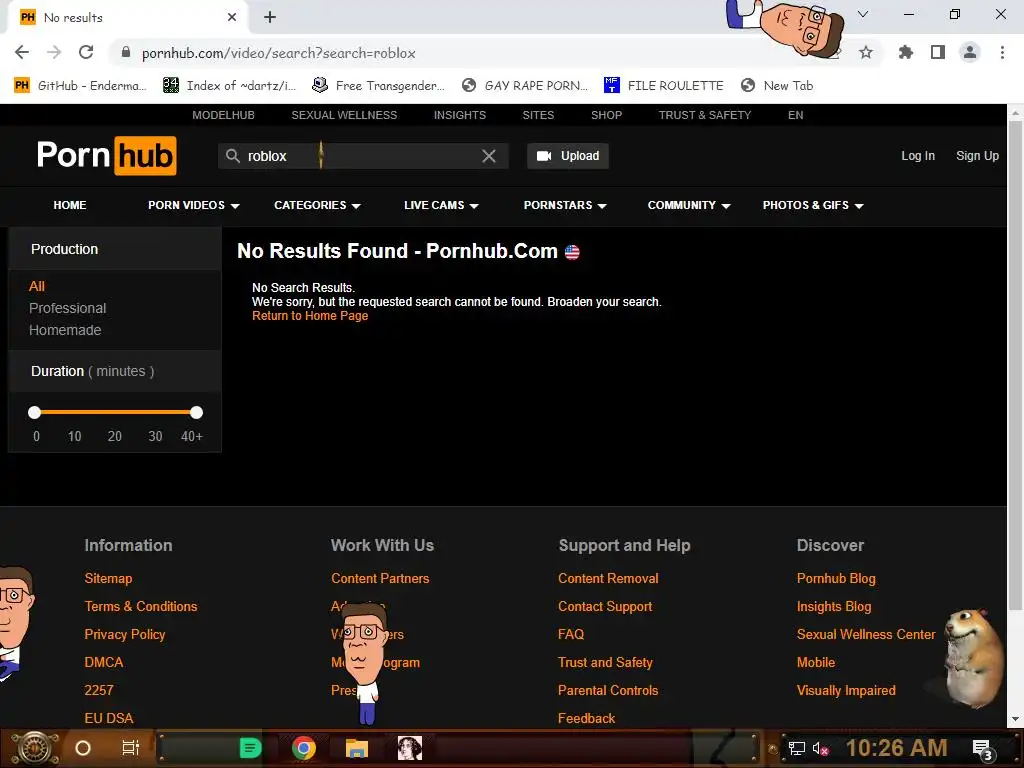Open the 'New Tab' bookmark
Screen dimensions: 1024x768
click(x=777, y=86)
